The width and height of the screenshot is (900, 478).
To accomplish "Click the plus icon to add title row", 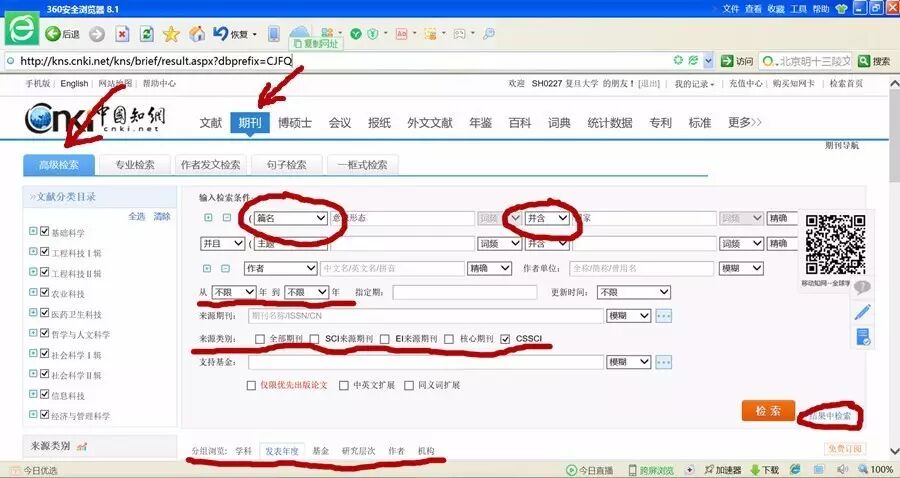I will point(208,218).
